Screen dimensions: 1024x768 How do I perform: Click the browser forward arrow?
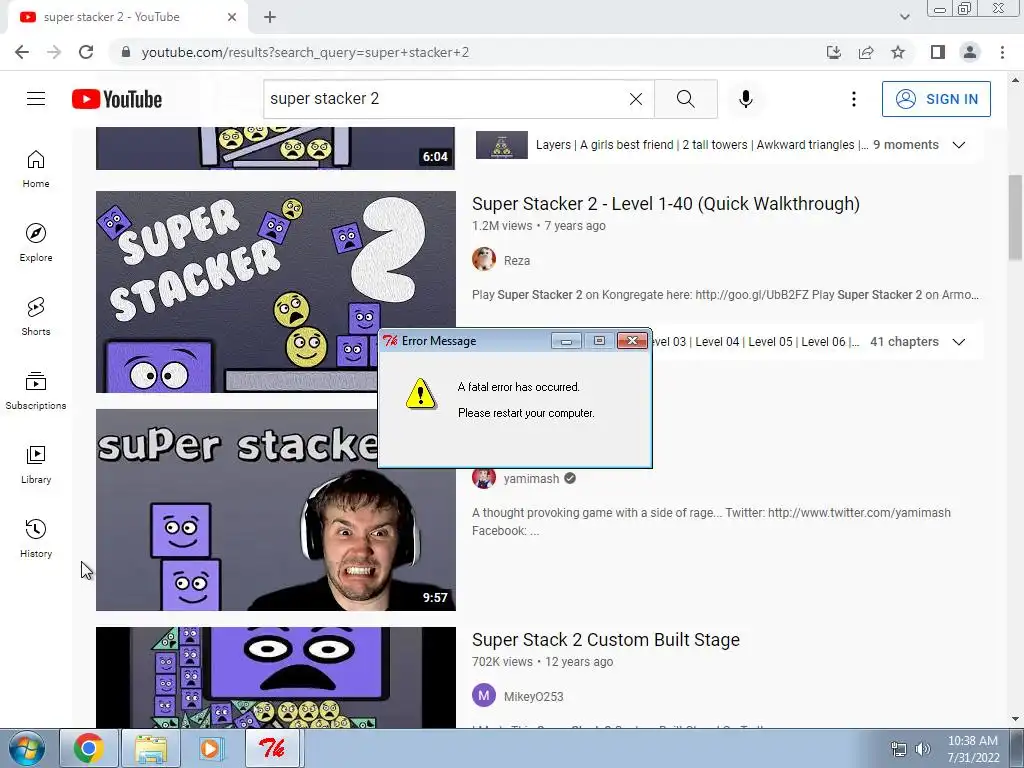click(54, 52)
